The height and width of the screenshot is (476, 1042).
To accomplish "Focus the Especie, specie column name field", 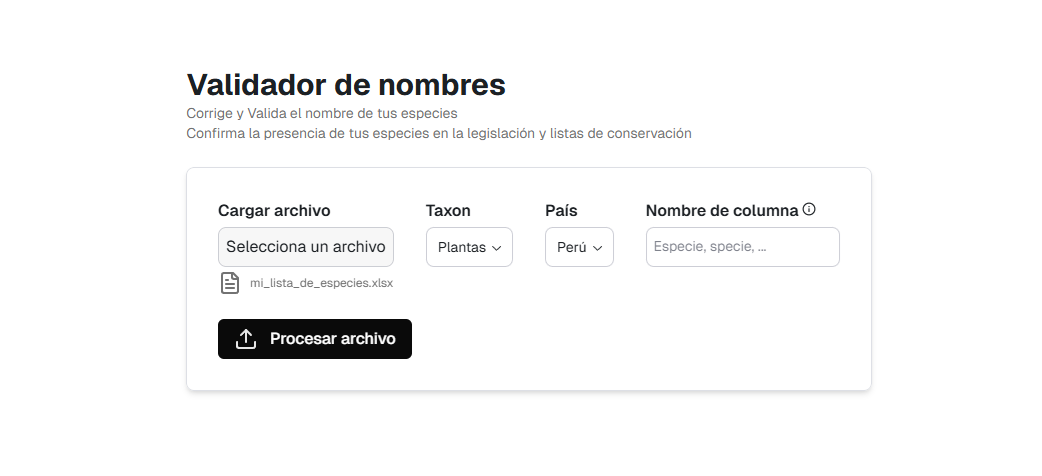I will (742, 247).
